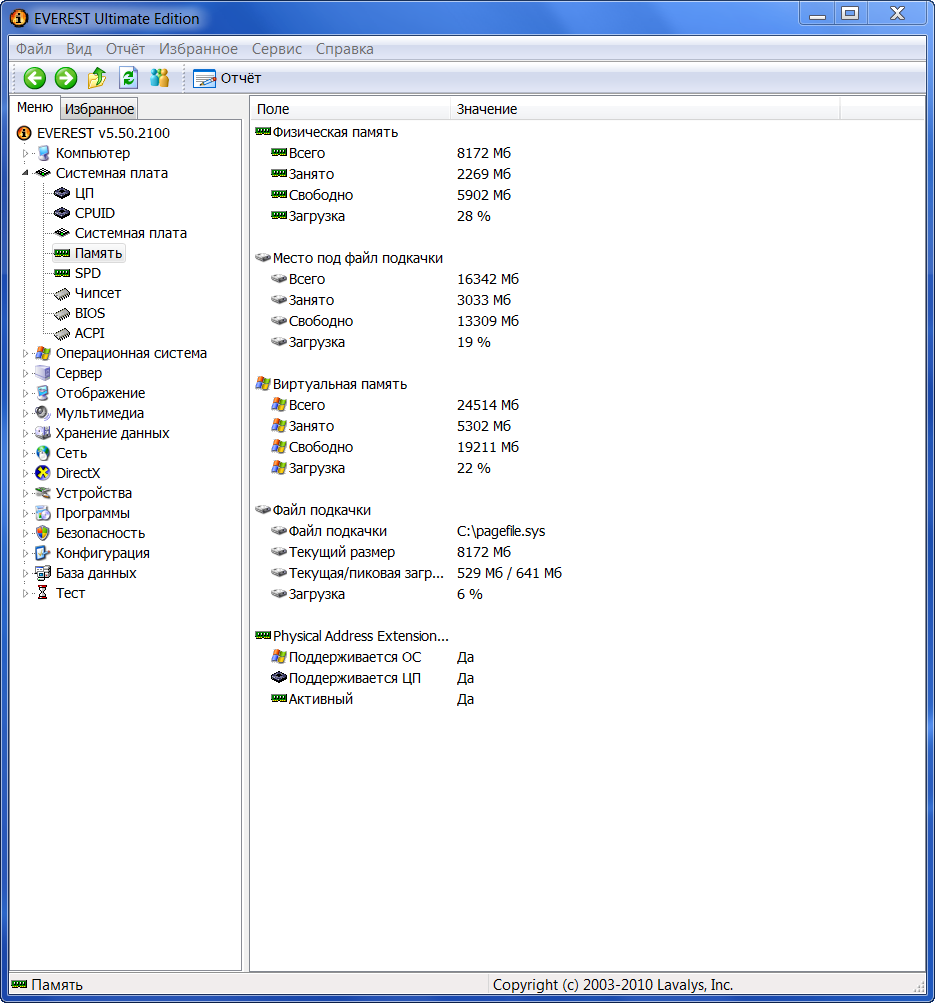Viewport: 935px width, 1003px height.
Task: Click the 16342 Мб value
Action: point(488,280)
